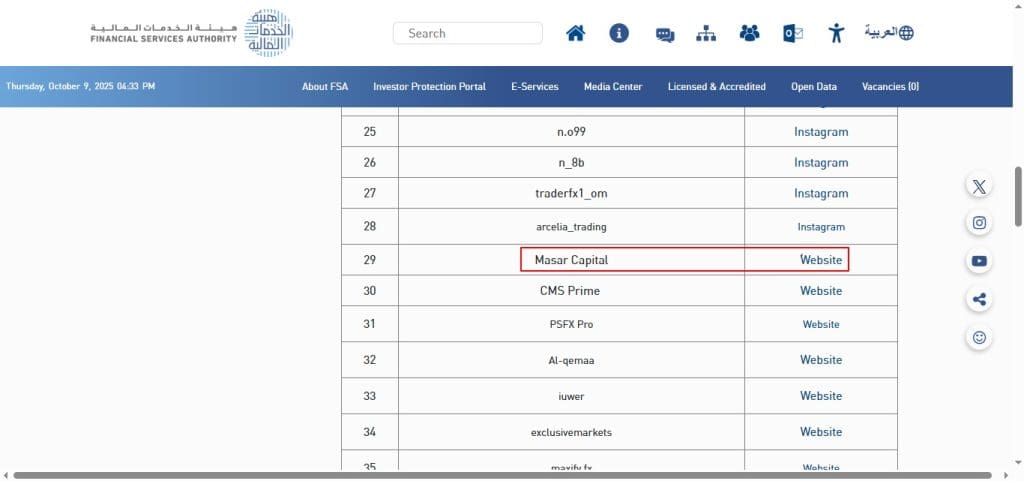Viewport: 1024px width, 481px height.
Task: Open the Instagram icon in side panel
Action: 979,223
